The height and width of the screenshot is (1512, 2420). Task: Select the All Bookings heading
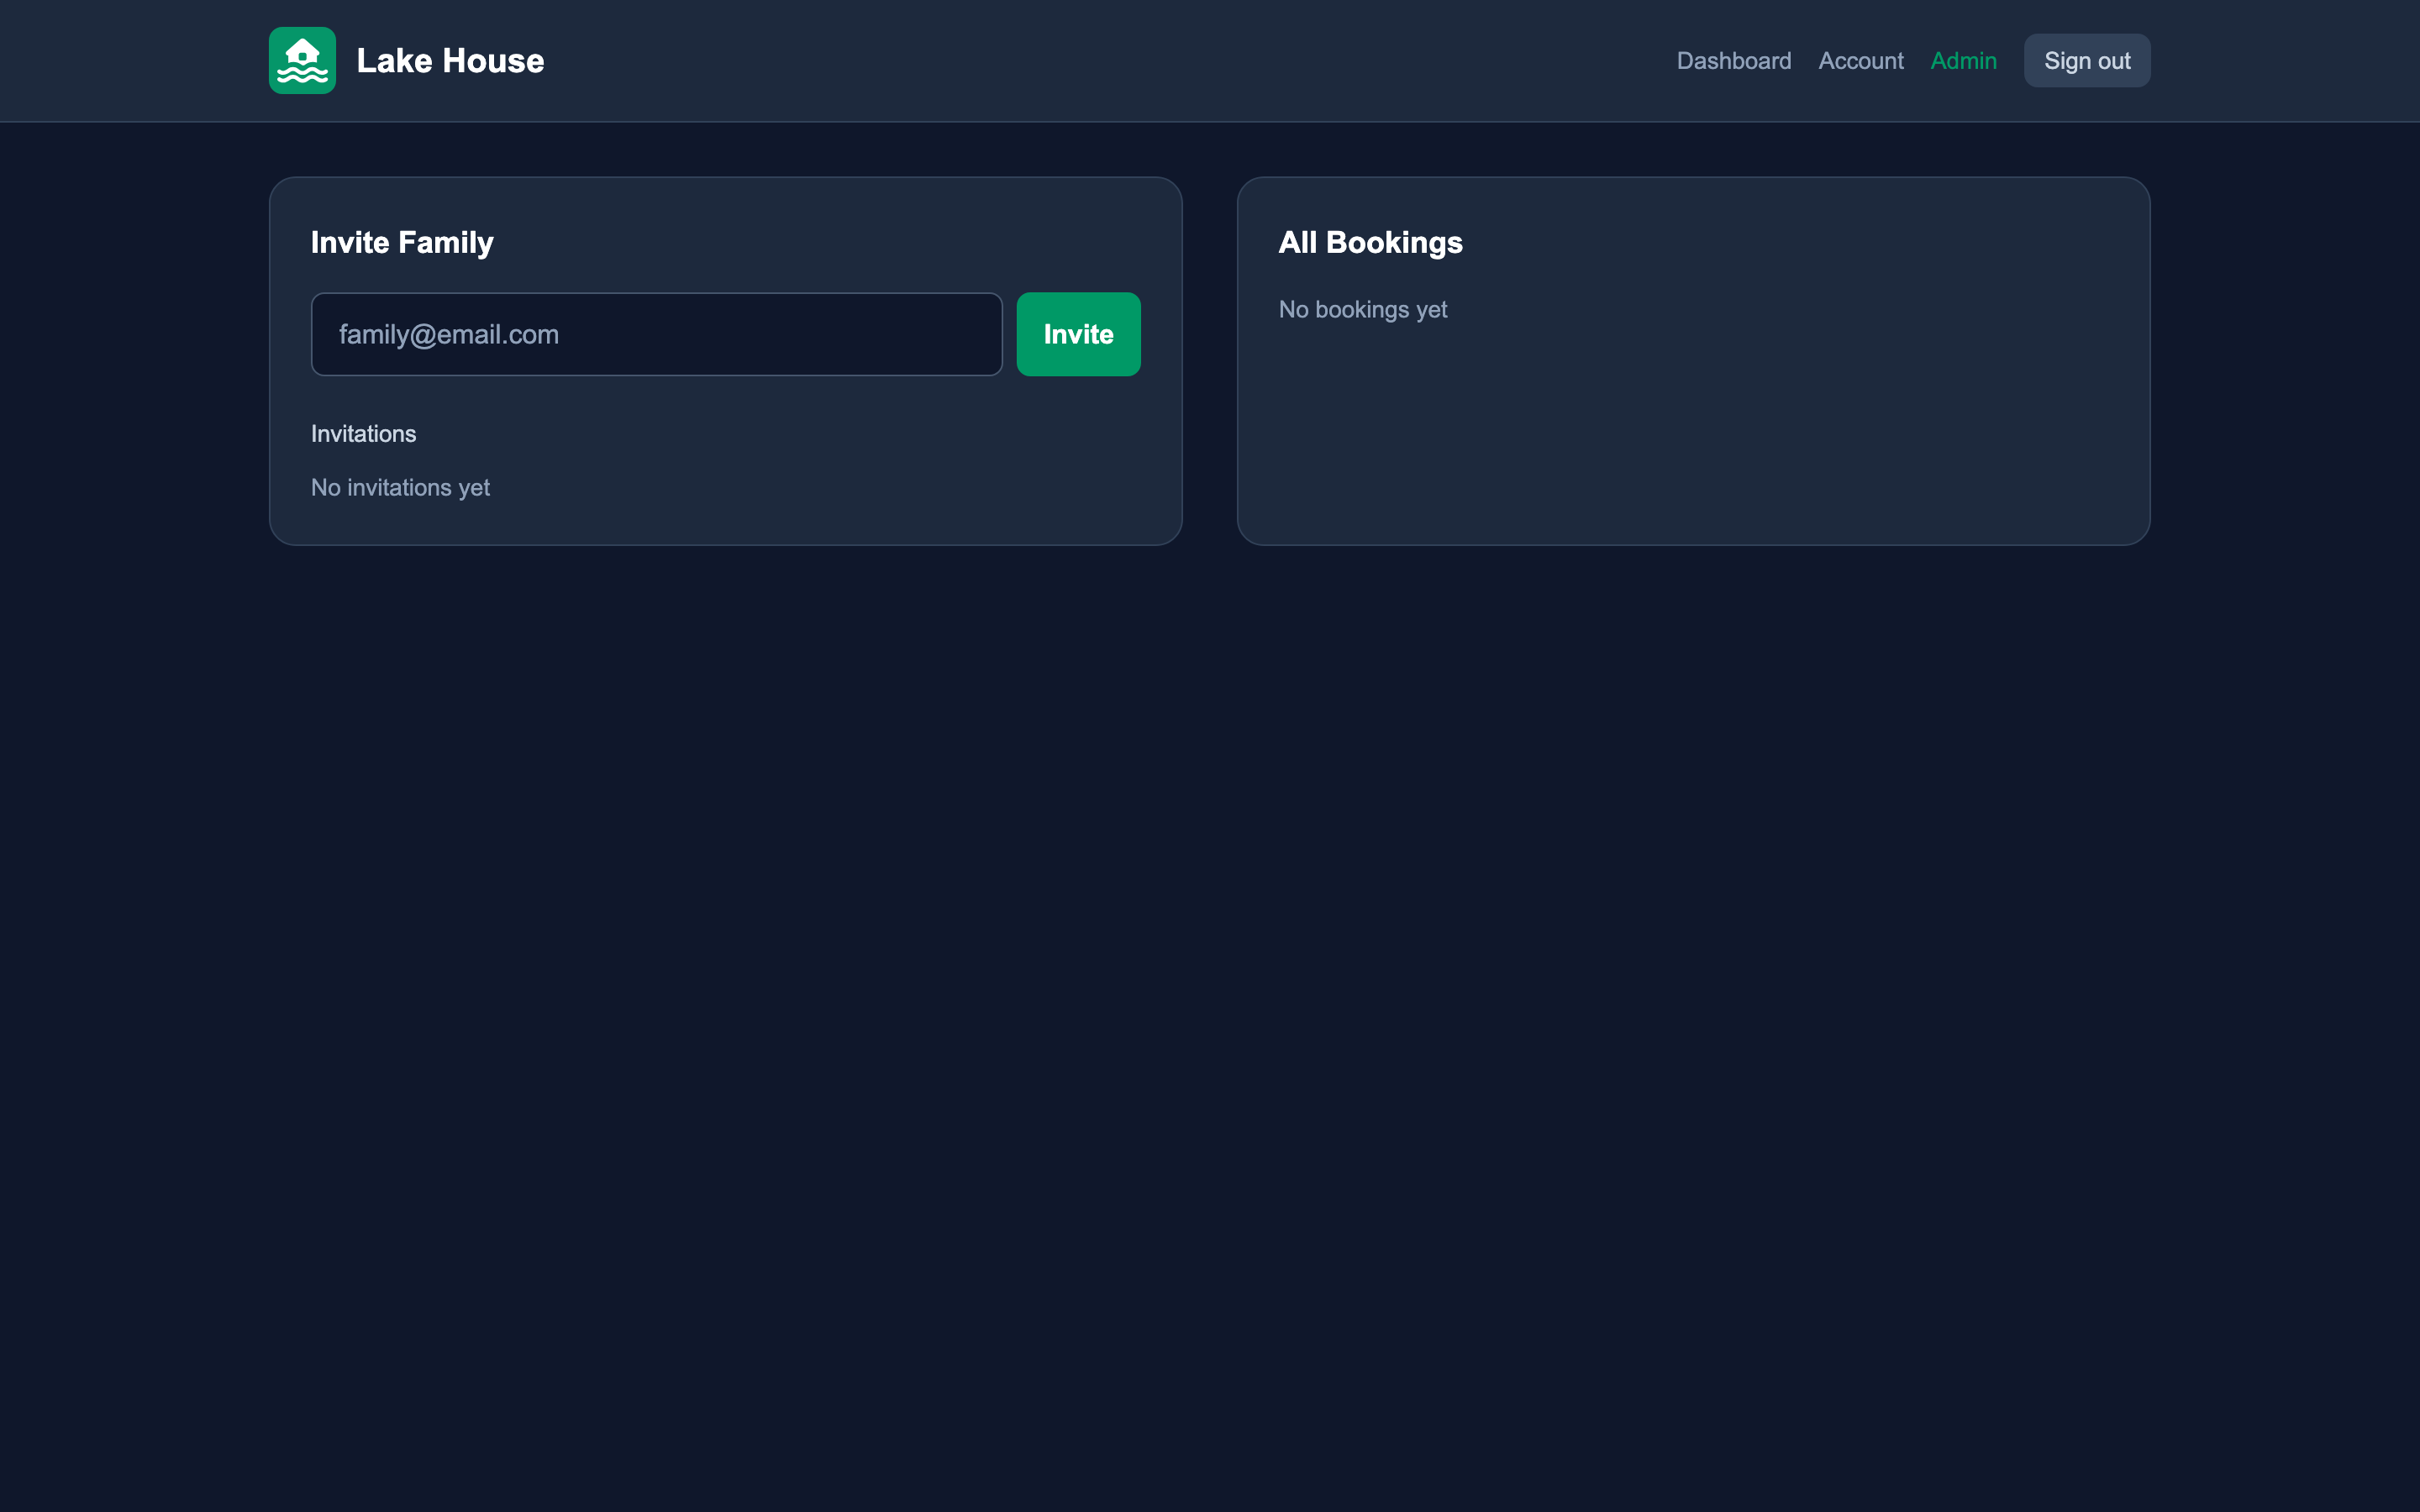tap(1370, 242)
